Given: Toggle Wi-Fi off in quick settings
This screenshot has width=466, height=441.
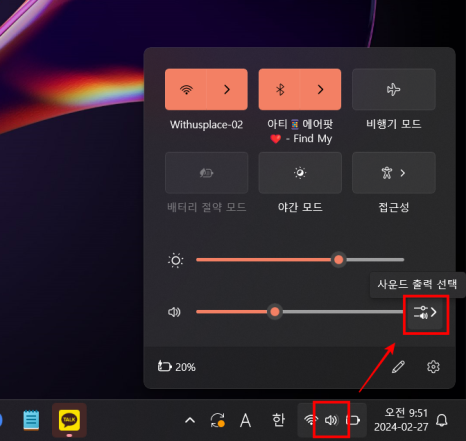Looking at the screenshot, I should (x=186, y=89).
